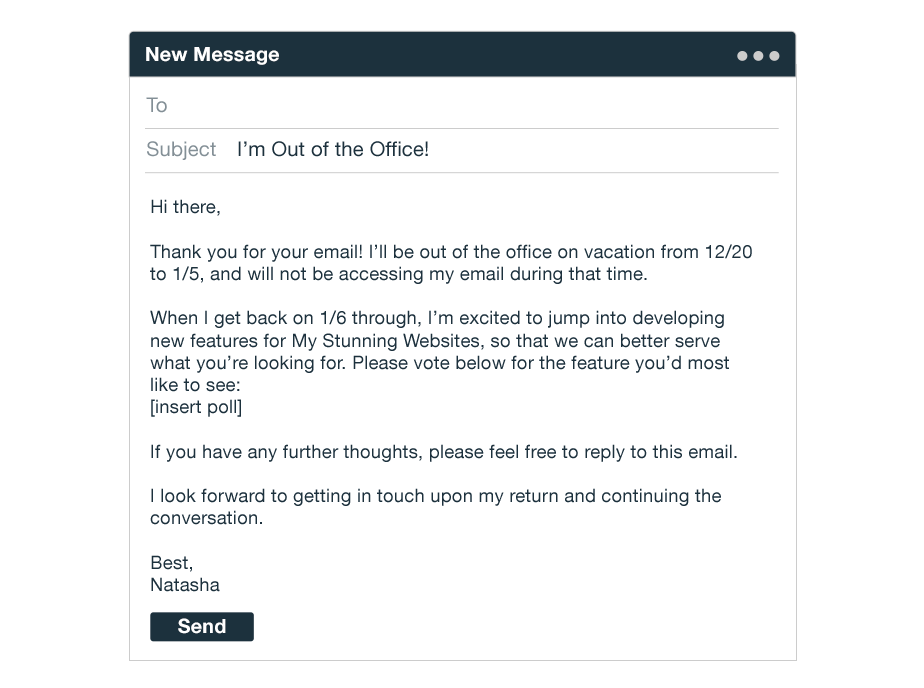Click the last dot in the header
Image resolution: width=924 pixels, height=688 pixels.
(x=774, y=56)
